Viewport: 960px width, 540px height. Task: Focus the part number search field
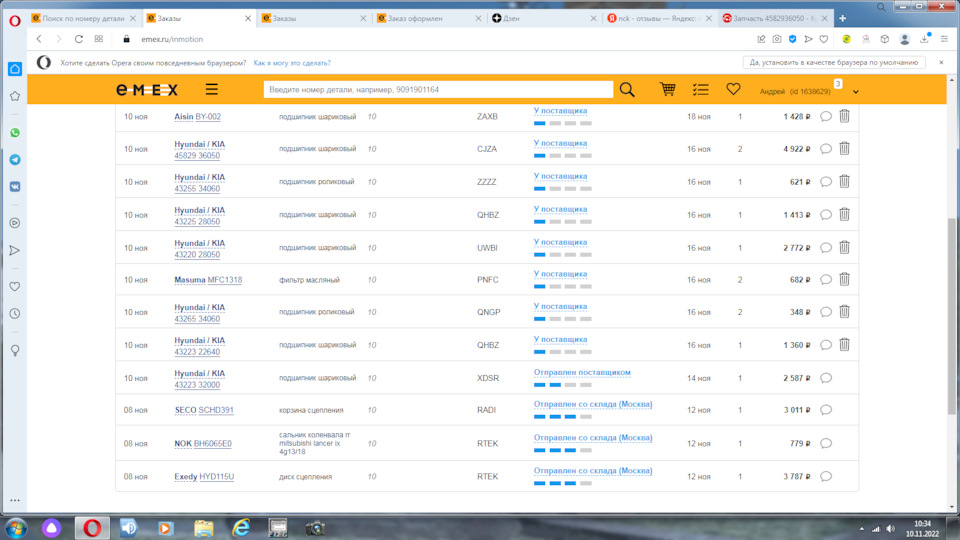point(438,89)
